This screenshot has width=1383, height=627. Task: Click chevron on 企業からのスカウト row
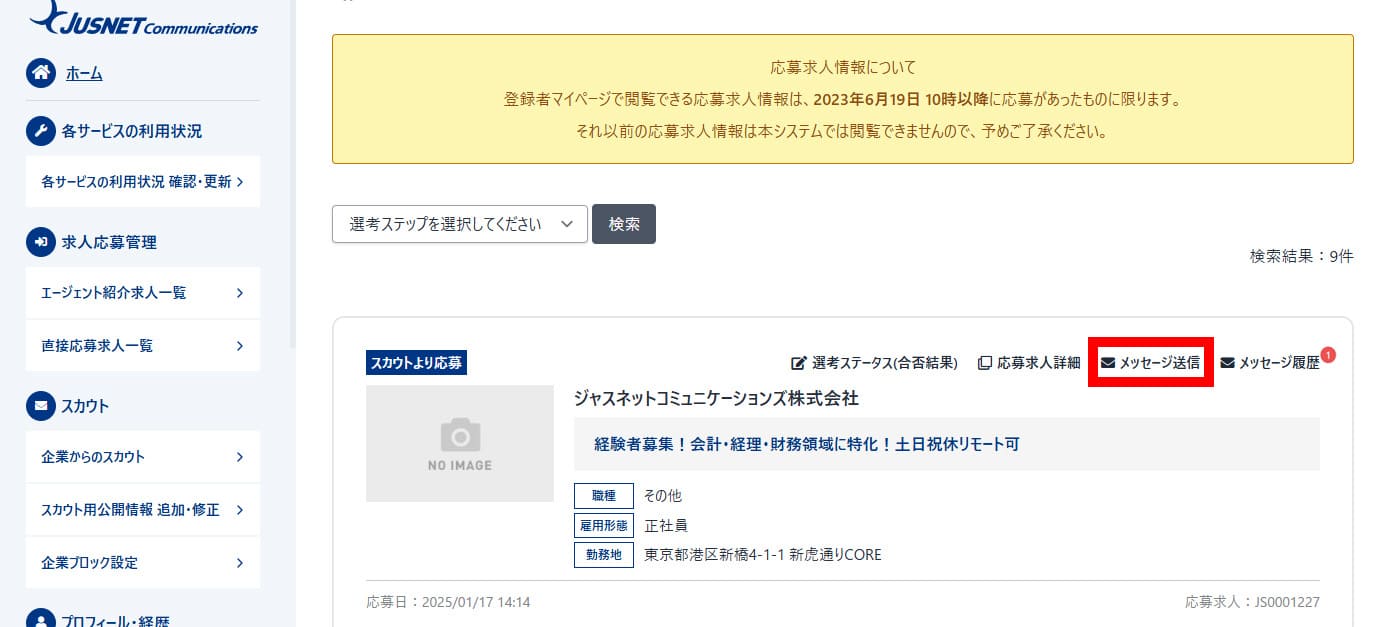240,457
